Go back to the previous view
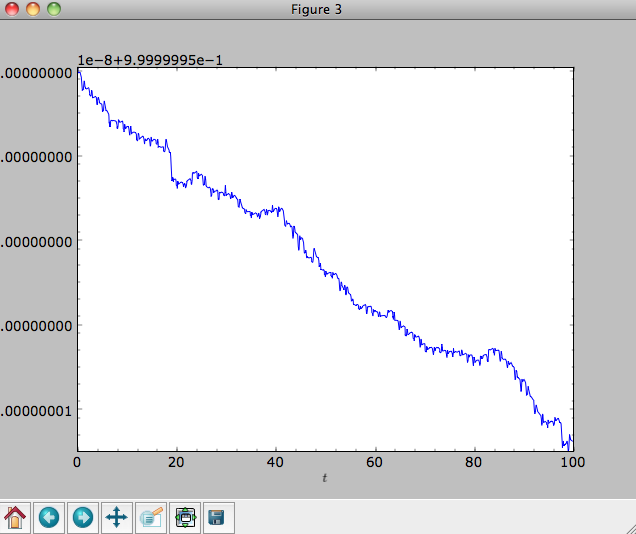Viewport: 636px width, 534px height. [49, 518]
